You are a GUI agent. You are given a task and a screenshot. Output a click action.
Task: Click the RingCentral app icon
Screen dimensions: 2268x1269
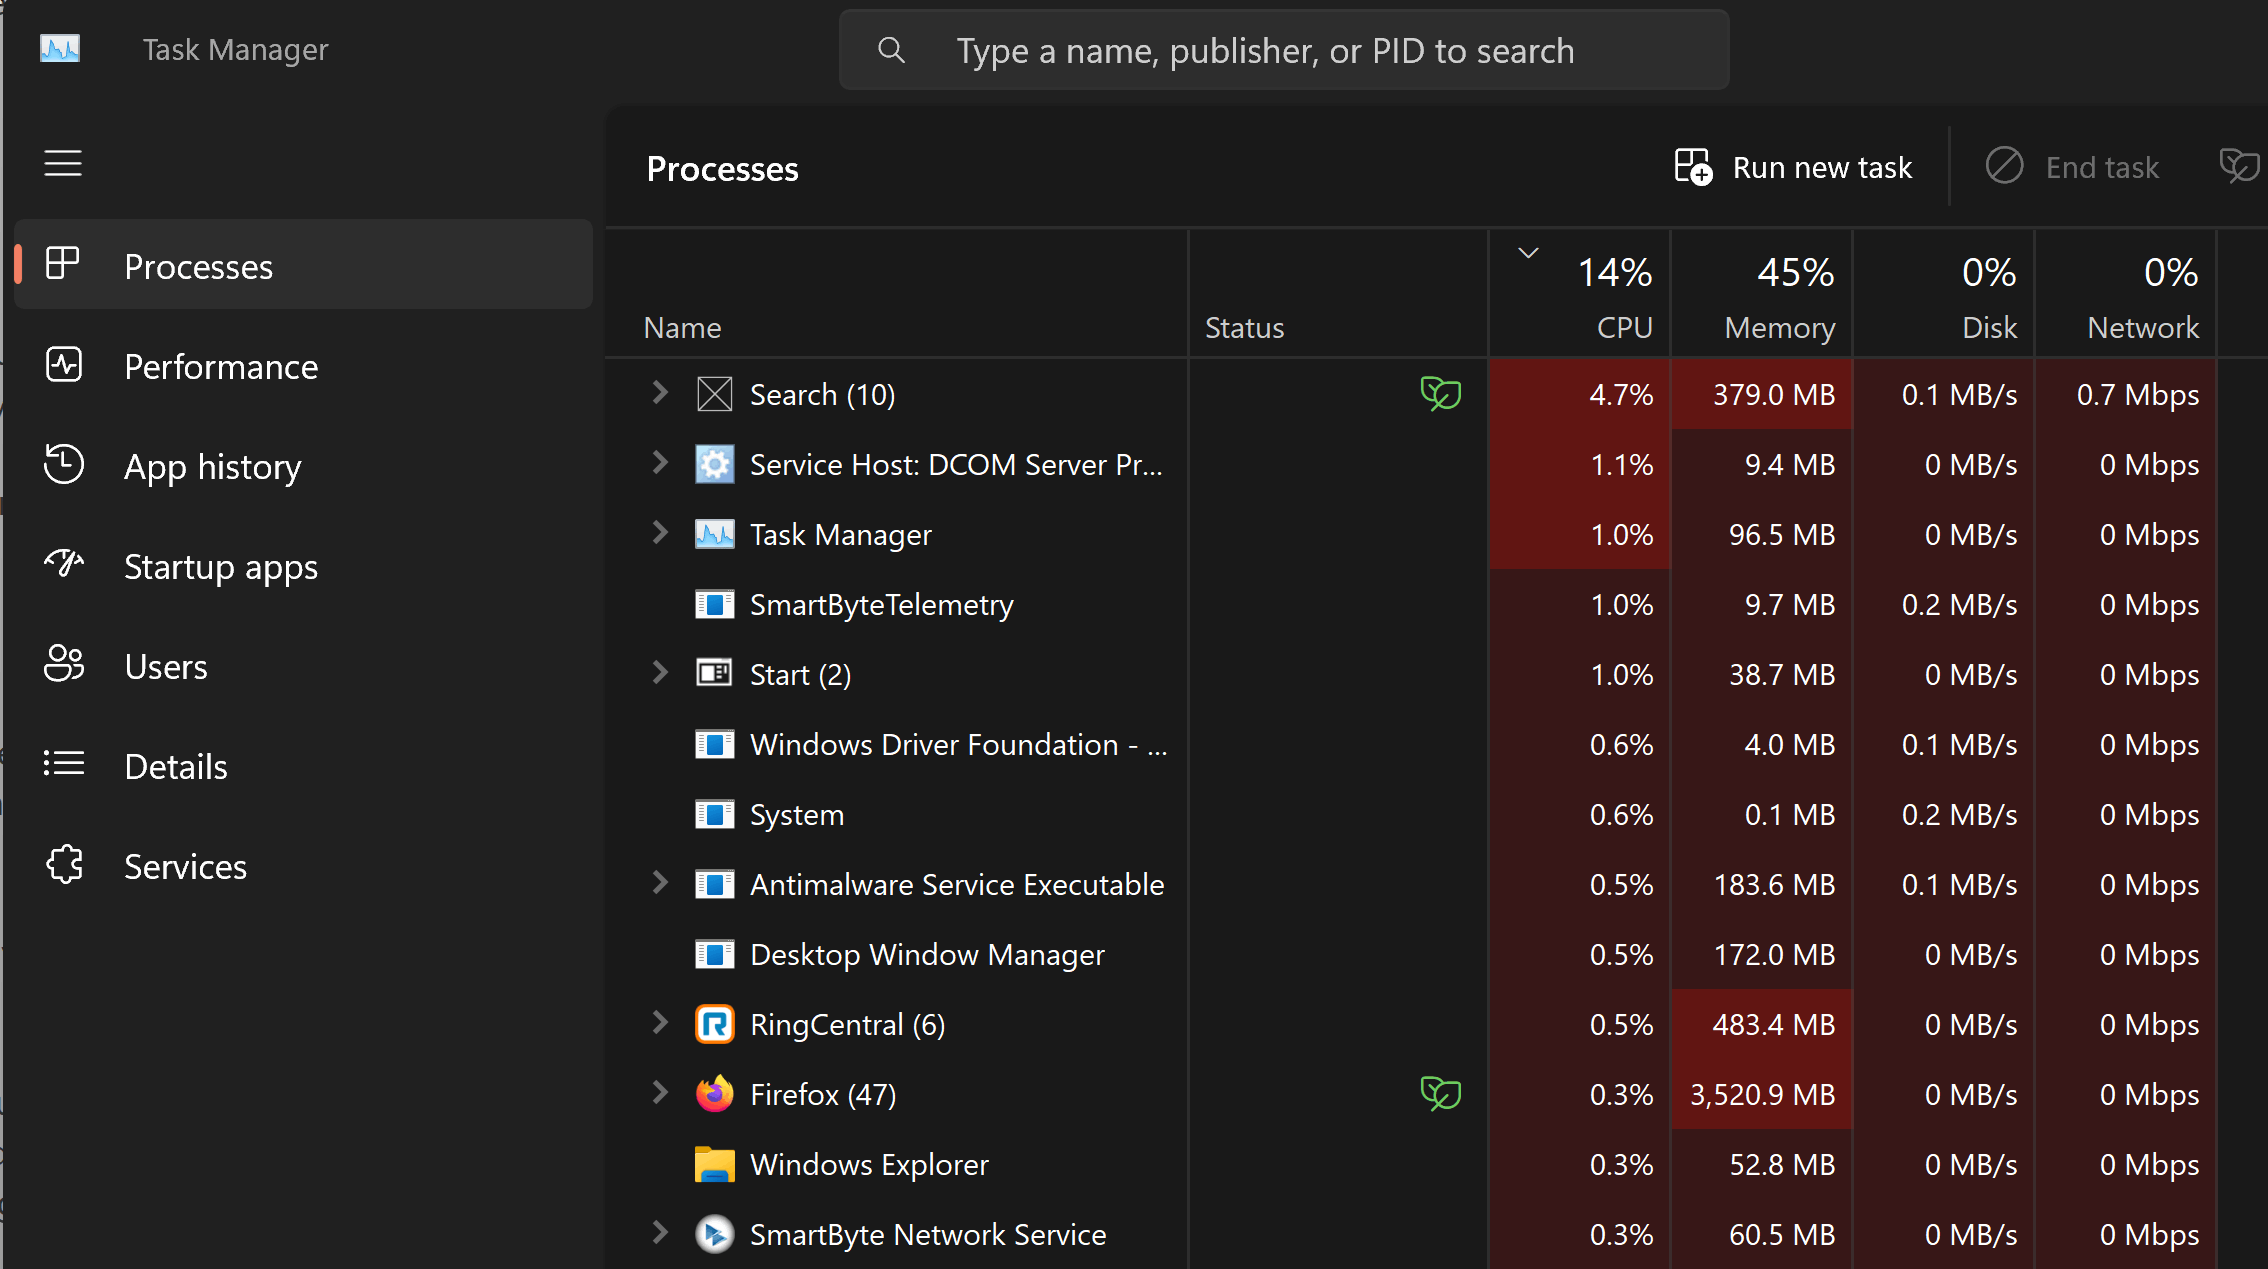tap(715, 1024)
